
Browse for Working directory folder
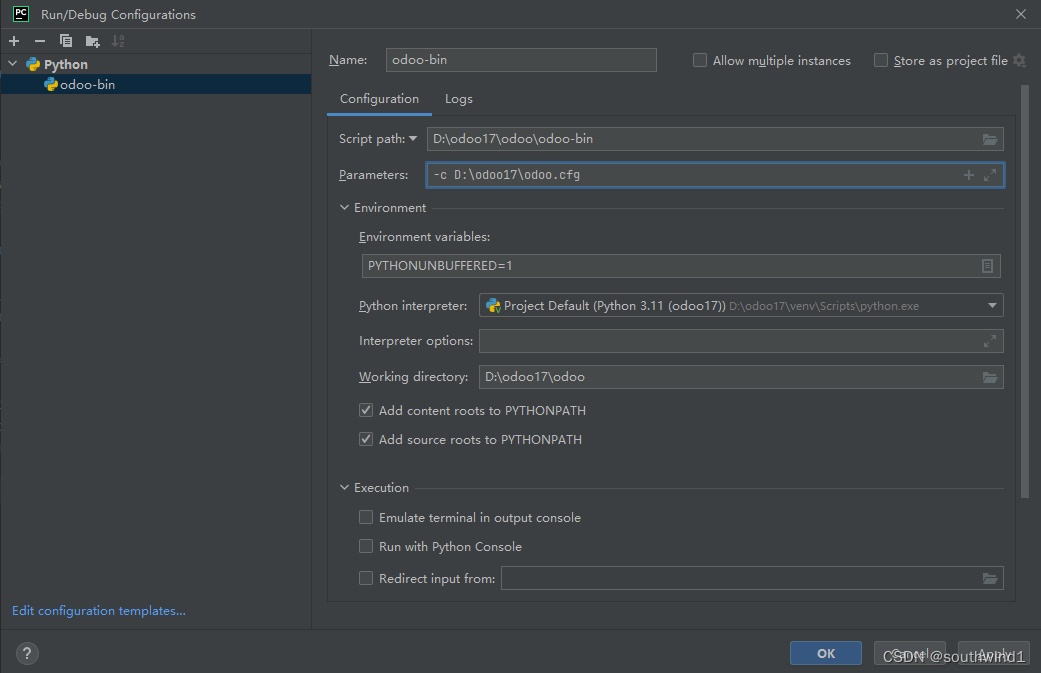pyautogui.click(x=990, y=377)
